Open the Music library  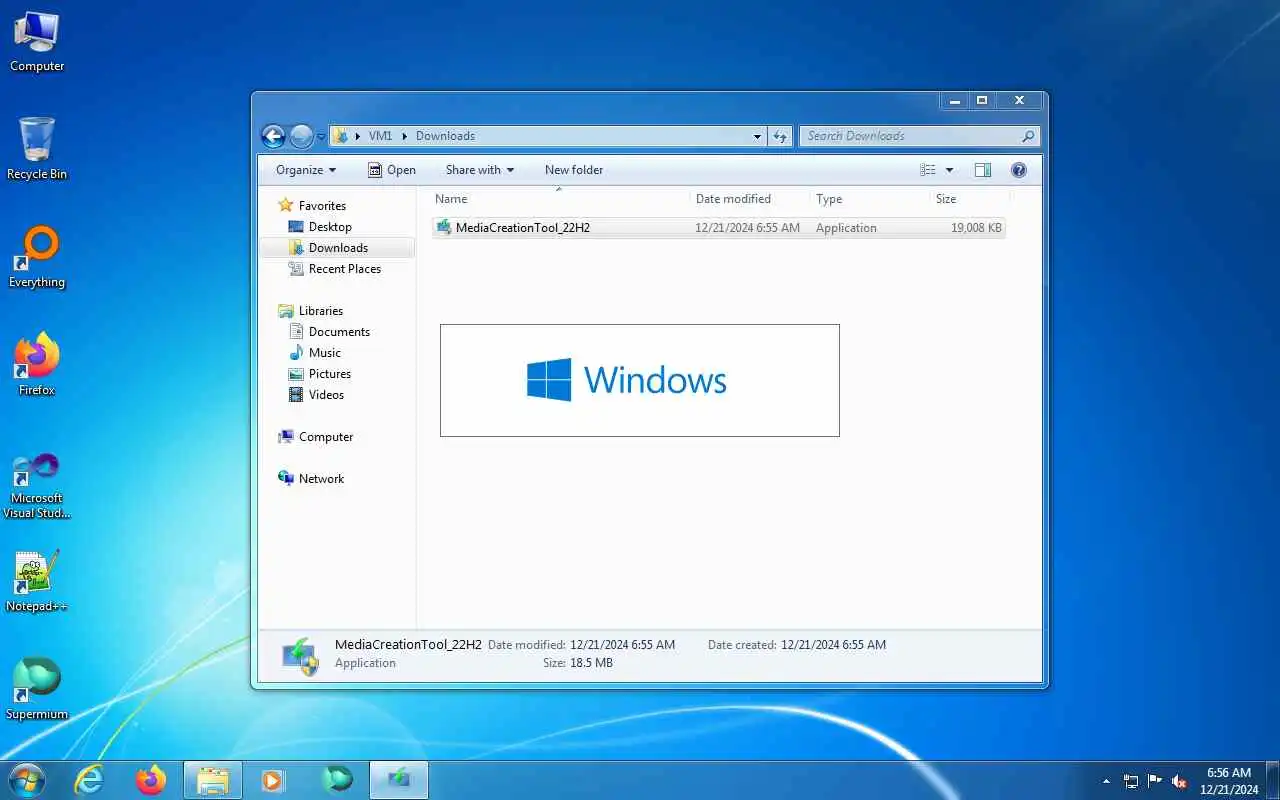click(x=325, y=353)
